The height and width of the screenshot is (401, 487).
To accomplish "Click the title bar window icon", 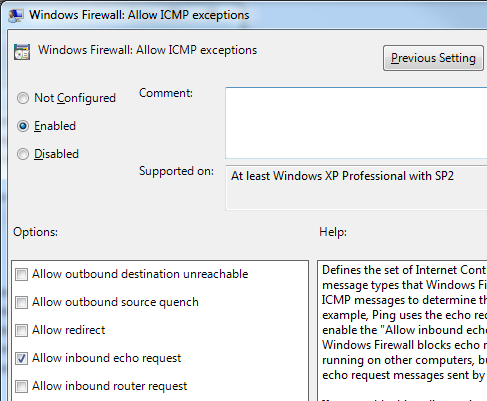I will coord(16,15).
